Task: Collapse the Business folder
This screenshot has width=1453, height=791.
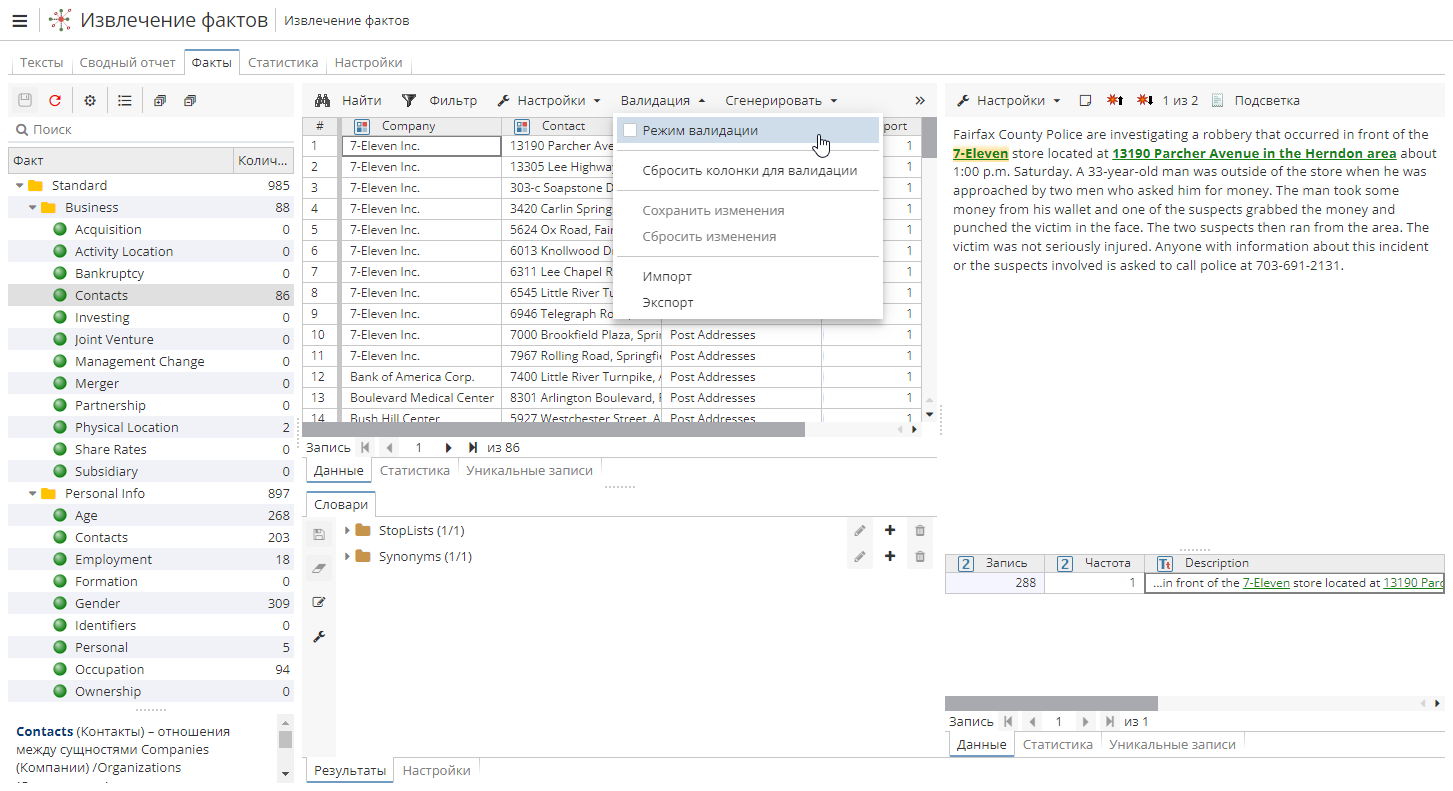Action: click(x=33, y=208)
